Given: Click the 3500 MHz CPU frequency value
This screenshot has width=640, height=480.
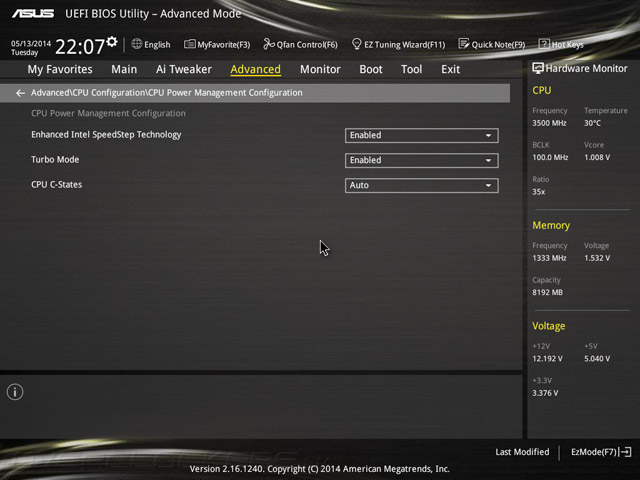Looking at the screenshot, I should pos(549,123).
